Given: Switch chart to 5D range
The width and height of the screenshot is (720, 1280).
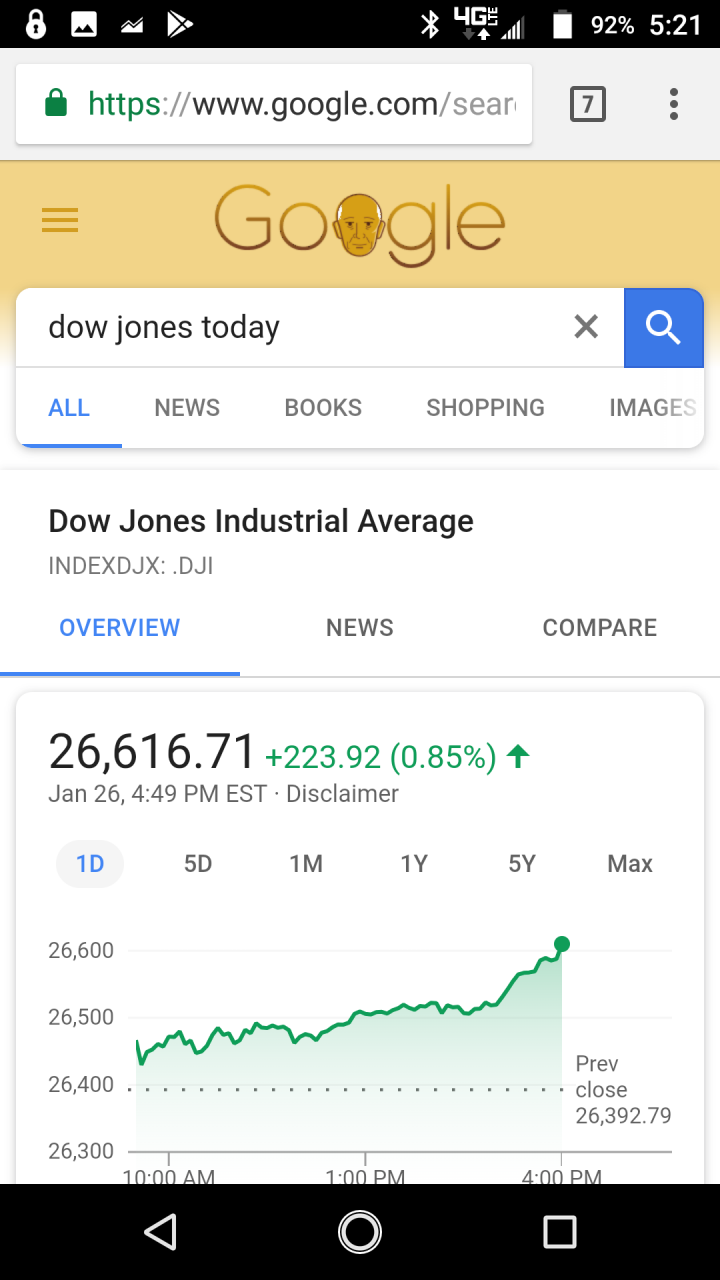Looking at the screenshot, I should click(x=198, y=864).
